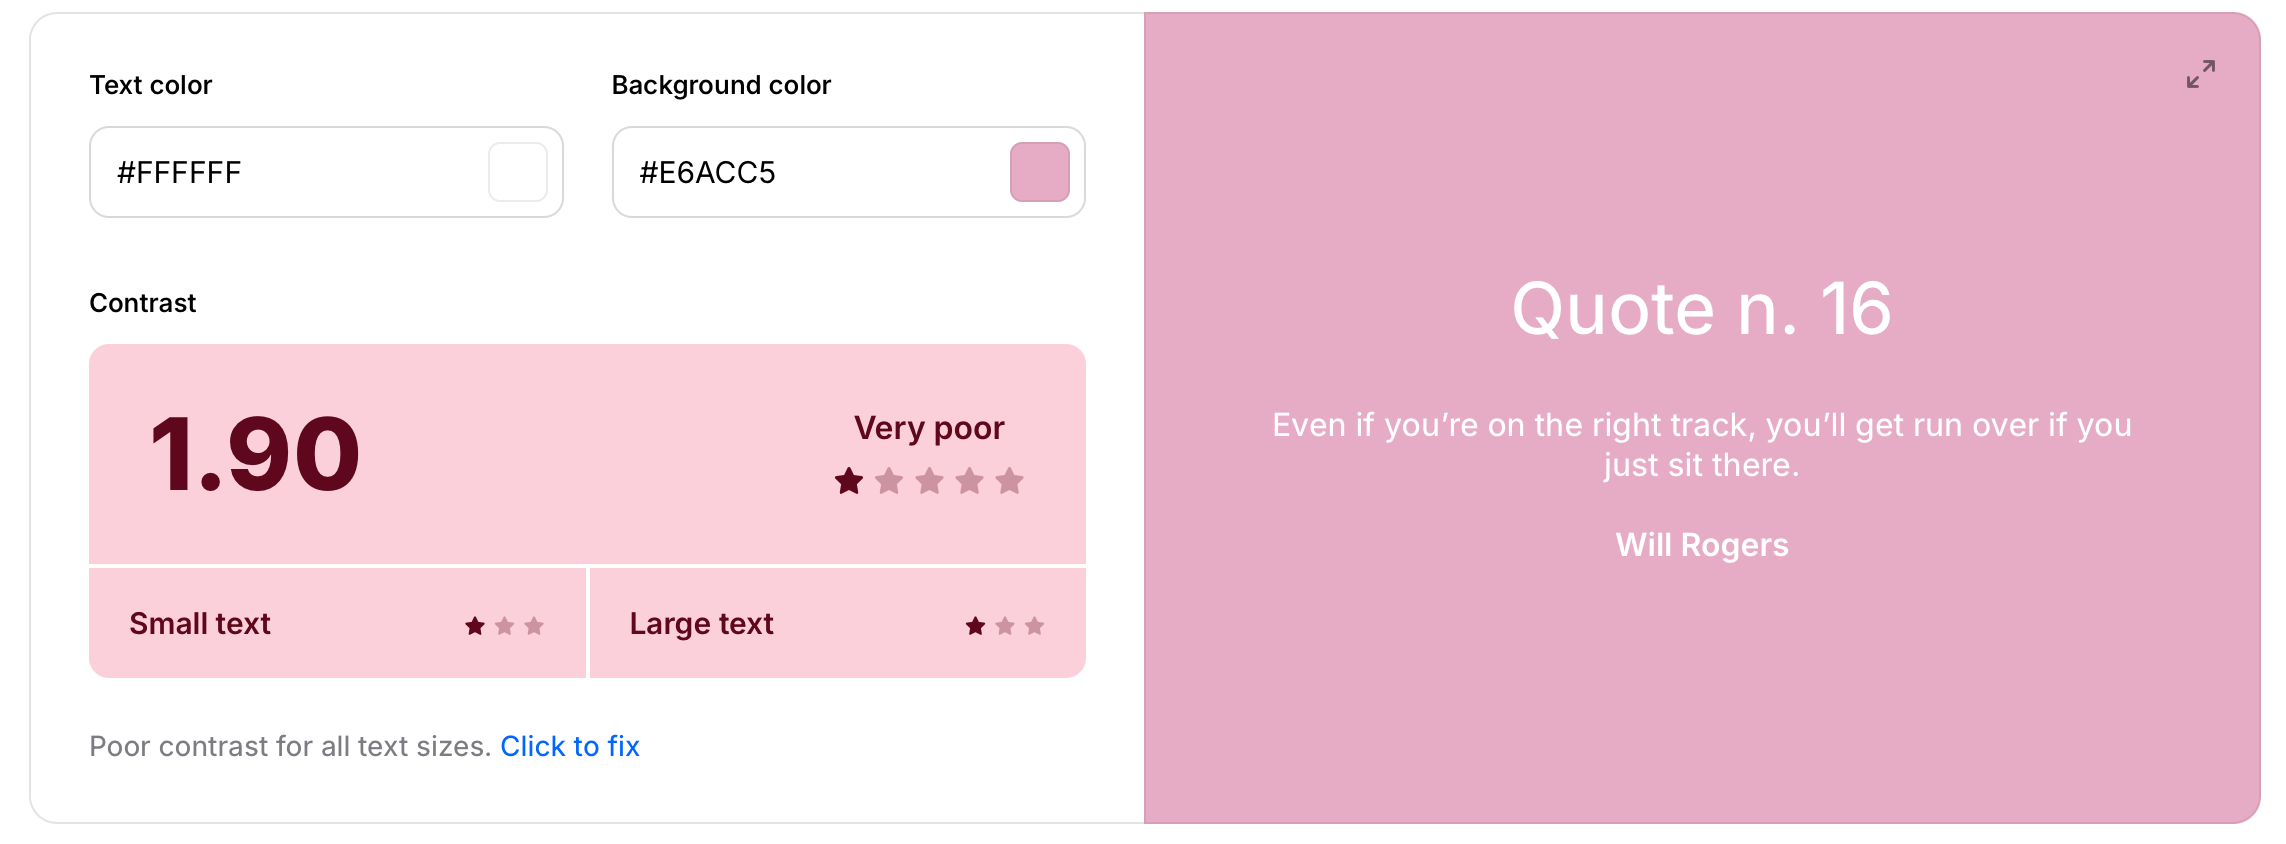Click the third star next to Large text
Viewport: 2286px width, 844px height.
point(1035,625)
